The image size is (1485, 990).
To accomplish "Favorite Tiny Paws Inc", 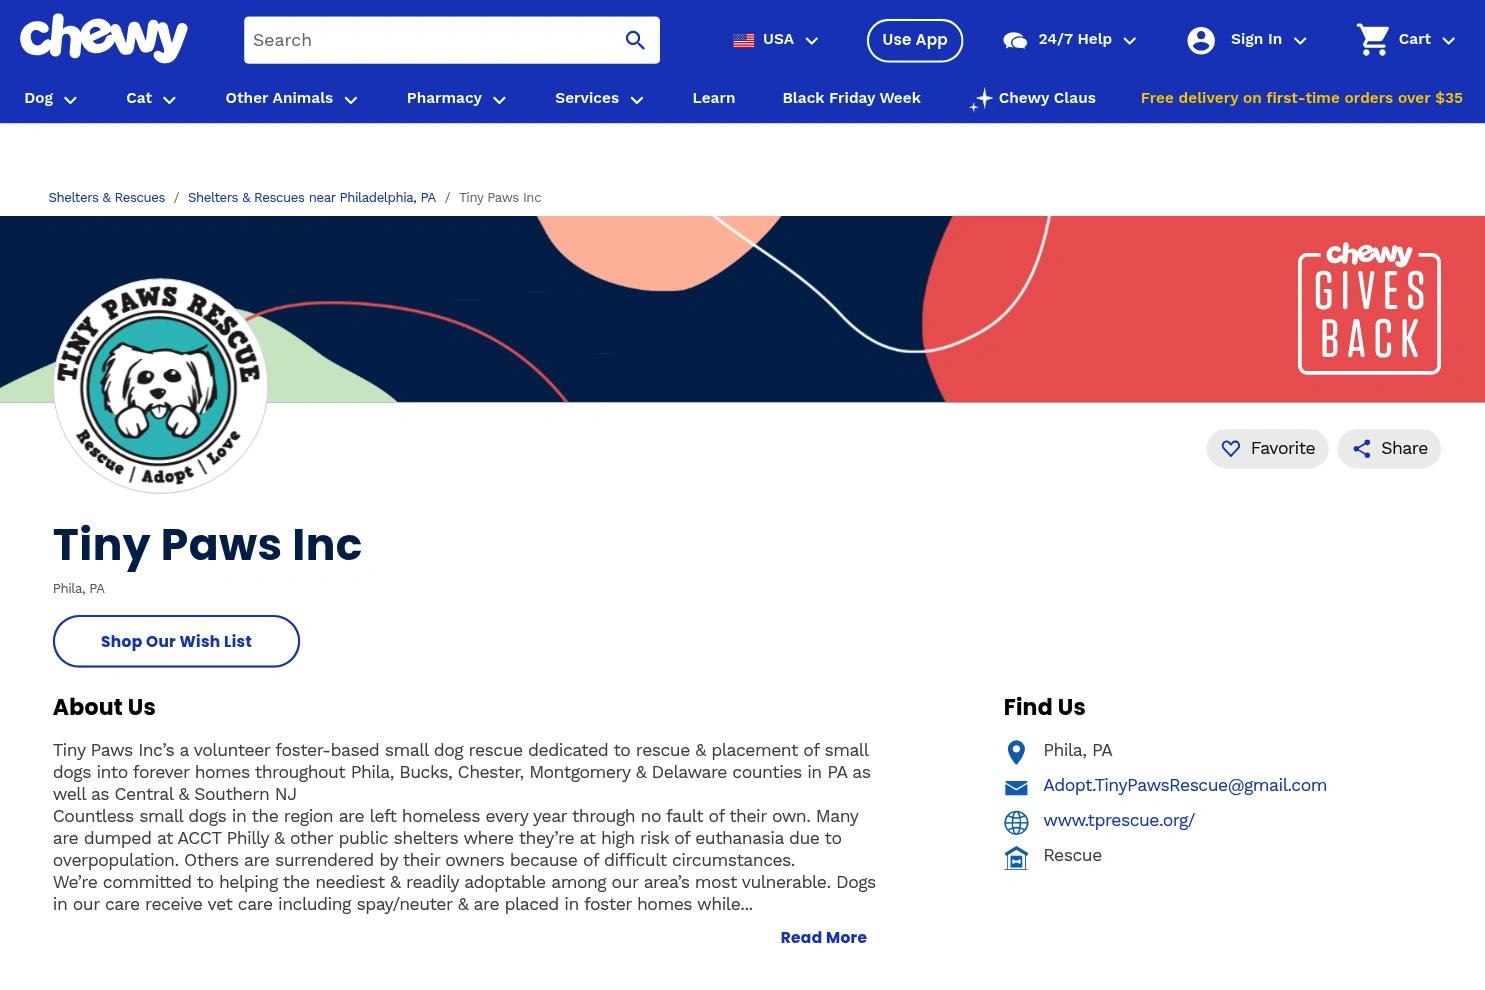I will tap(1267, 448).
